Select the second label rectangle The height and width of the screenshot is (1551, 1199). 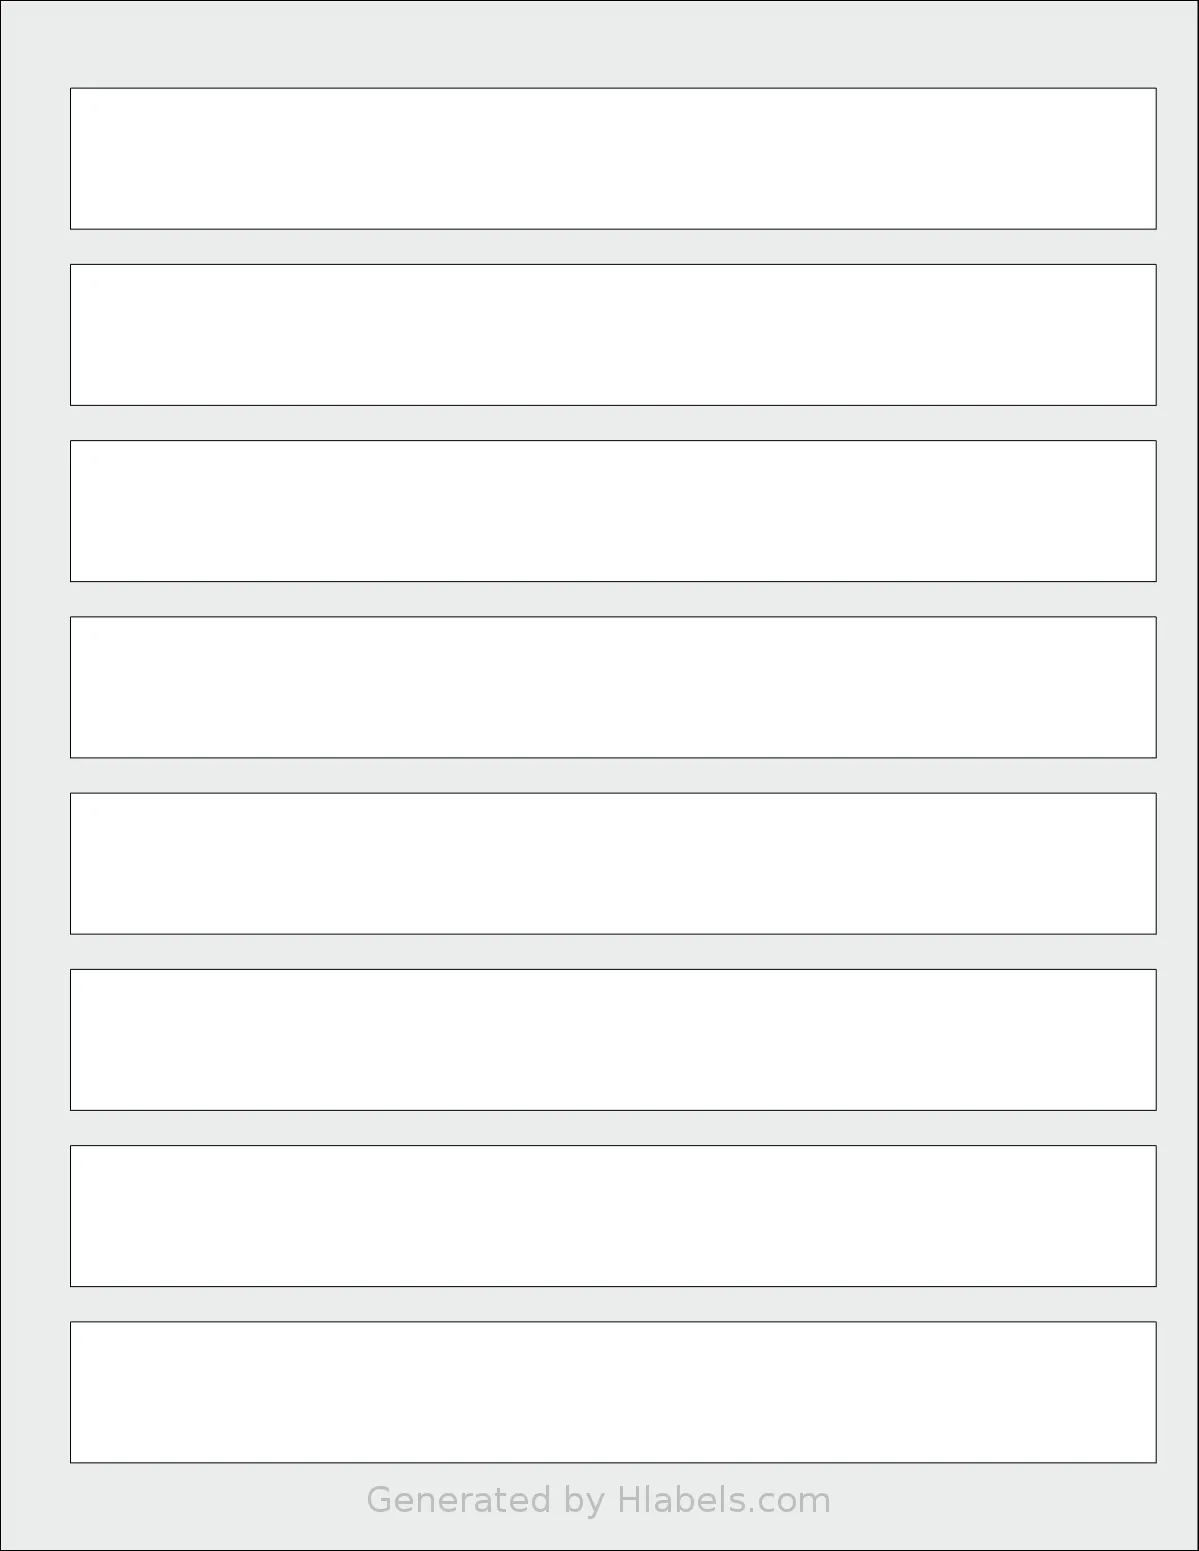click(x=613, y=335)
